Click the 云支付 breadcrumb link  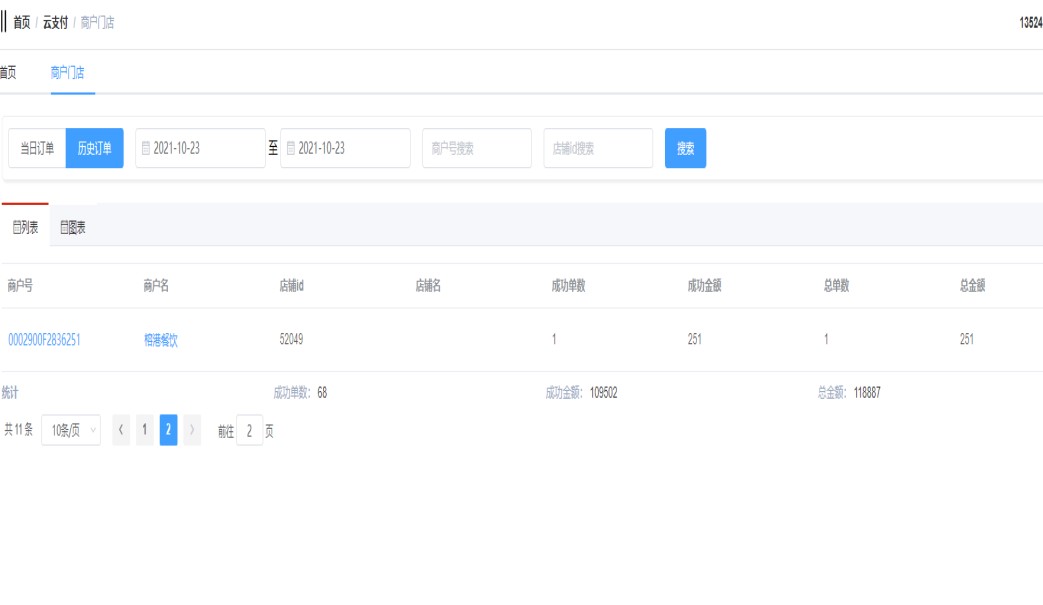[x=55, y=22]
